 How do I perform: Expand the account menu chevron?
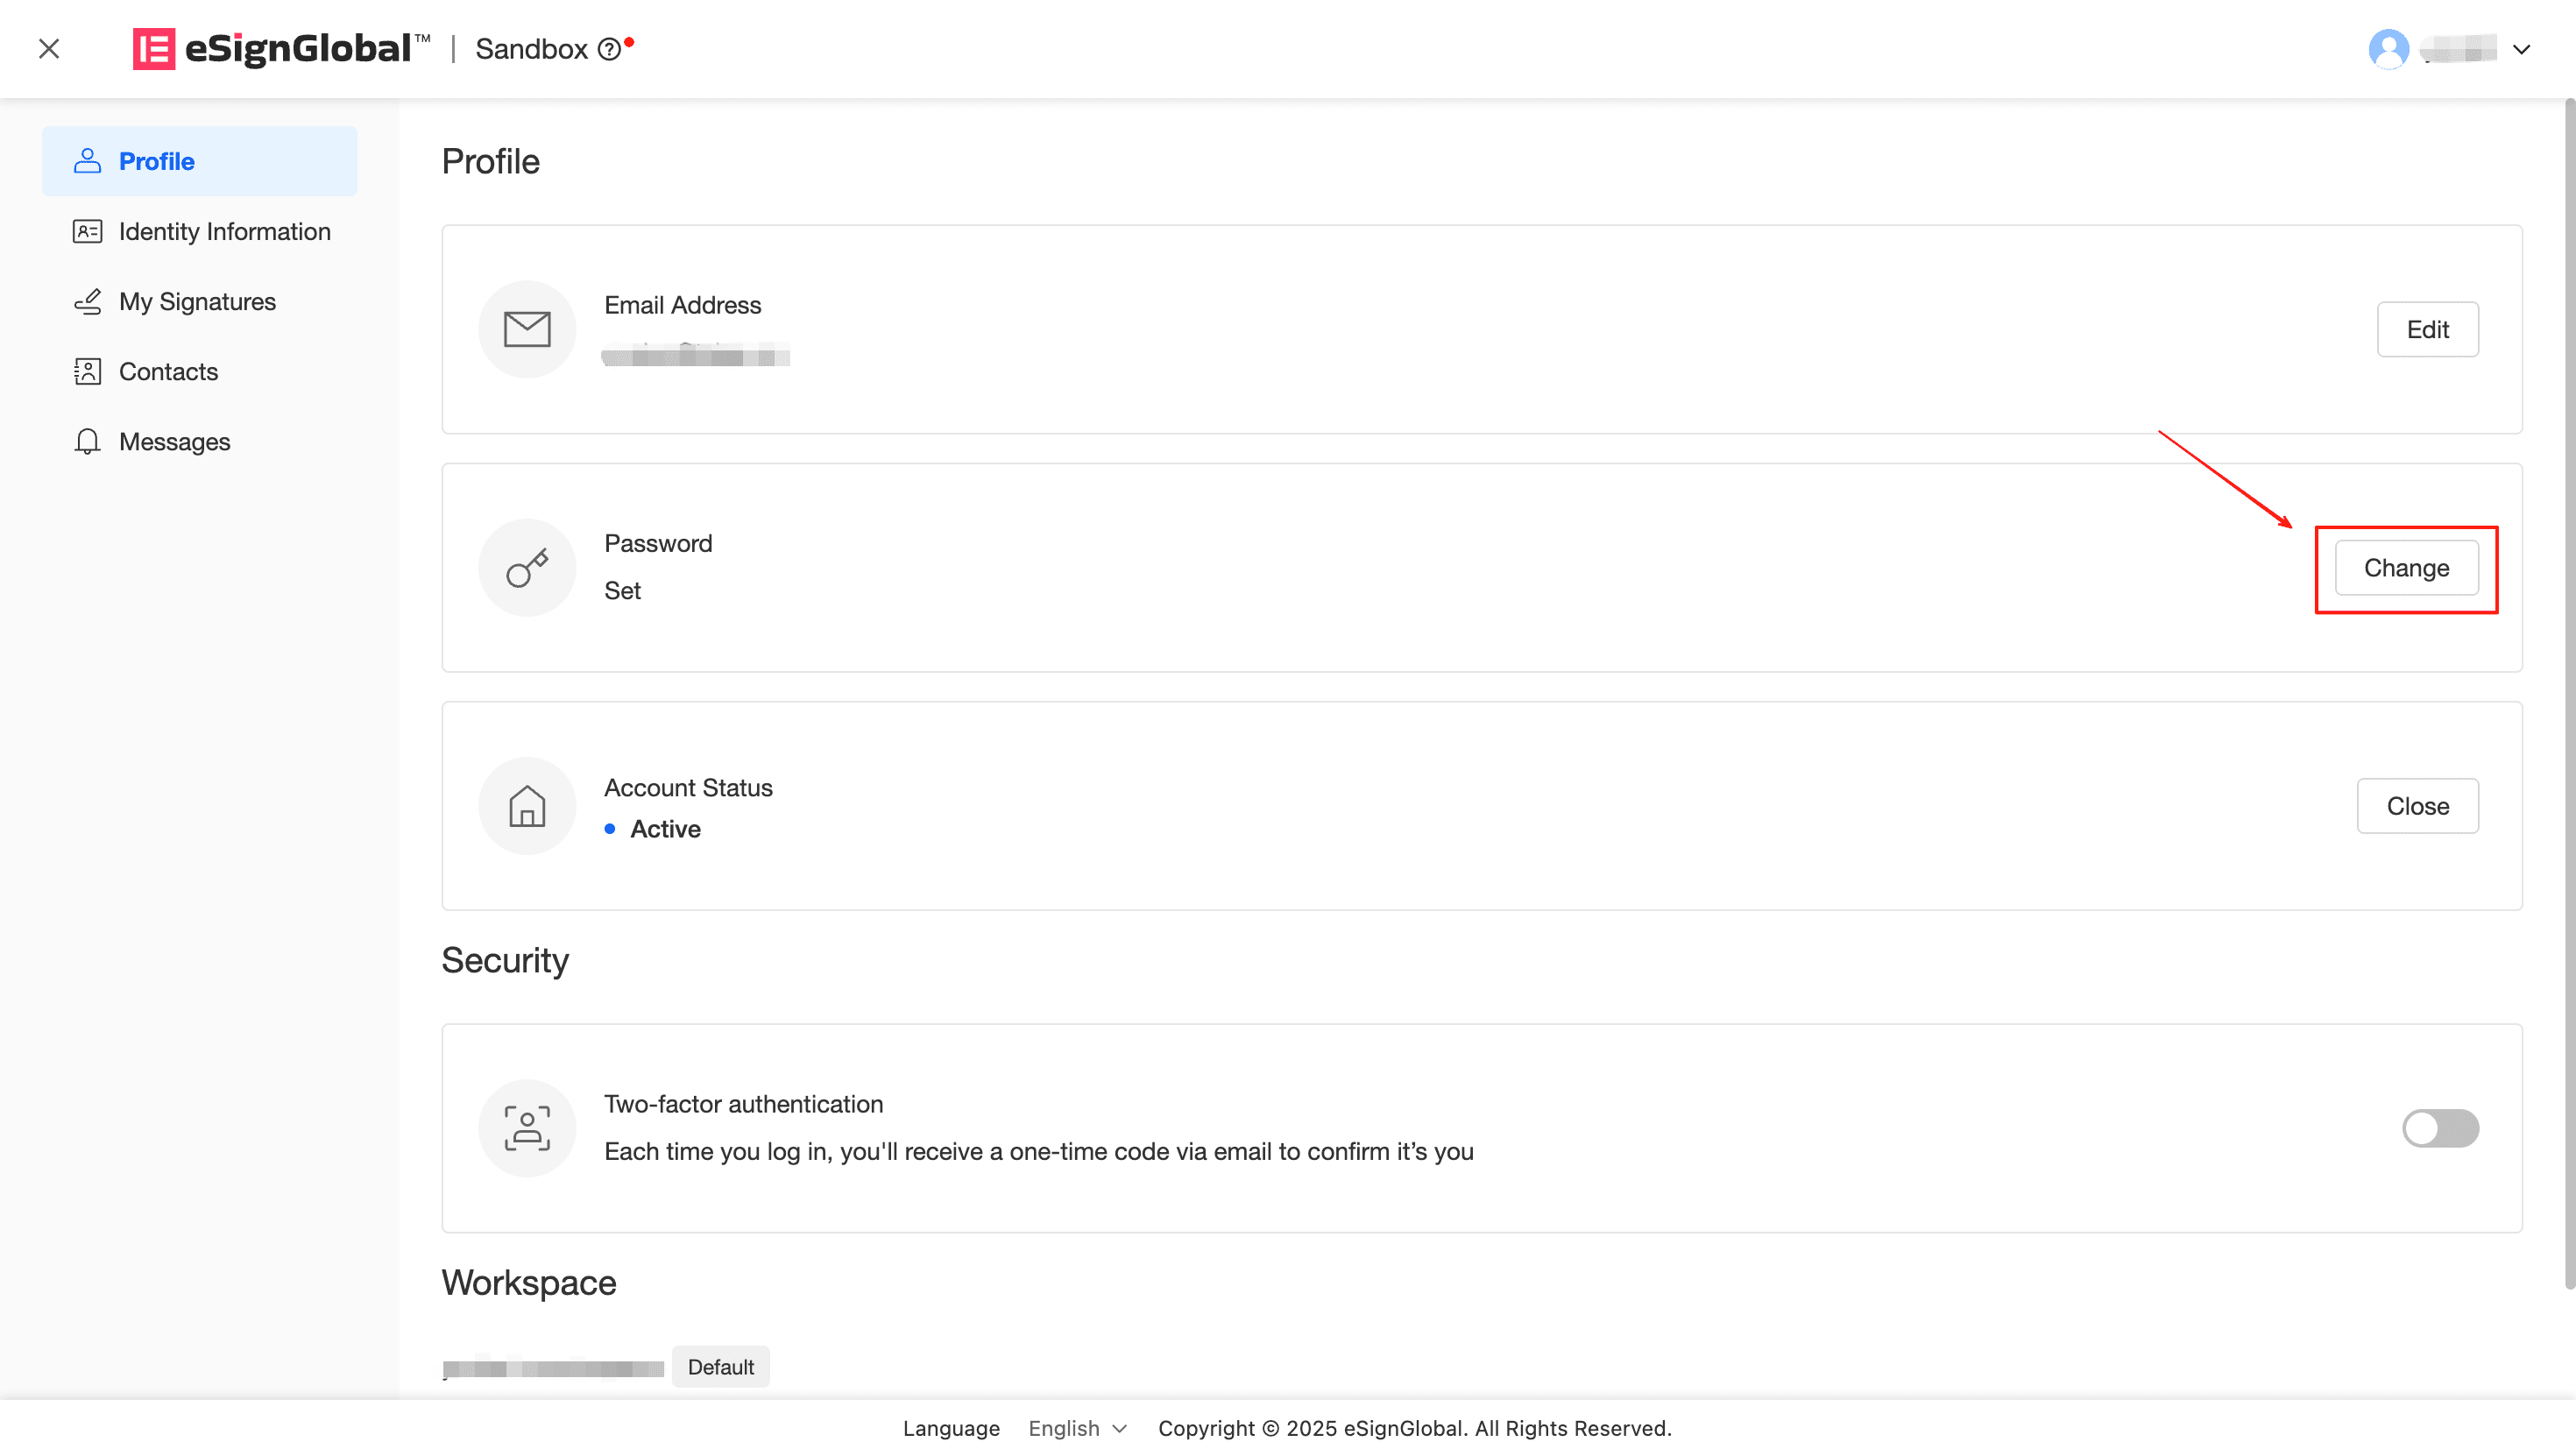tap(2521, 49)
